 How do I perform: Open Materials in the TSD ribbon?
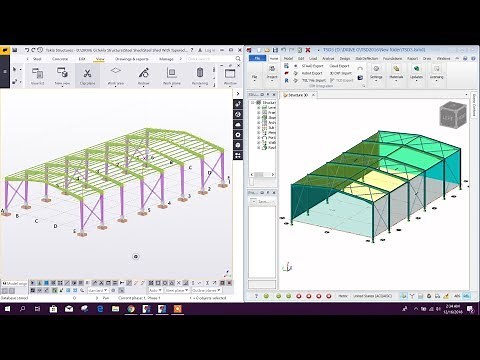click(396, 72)
